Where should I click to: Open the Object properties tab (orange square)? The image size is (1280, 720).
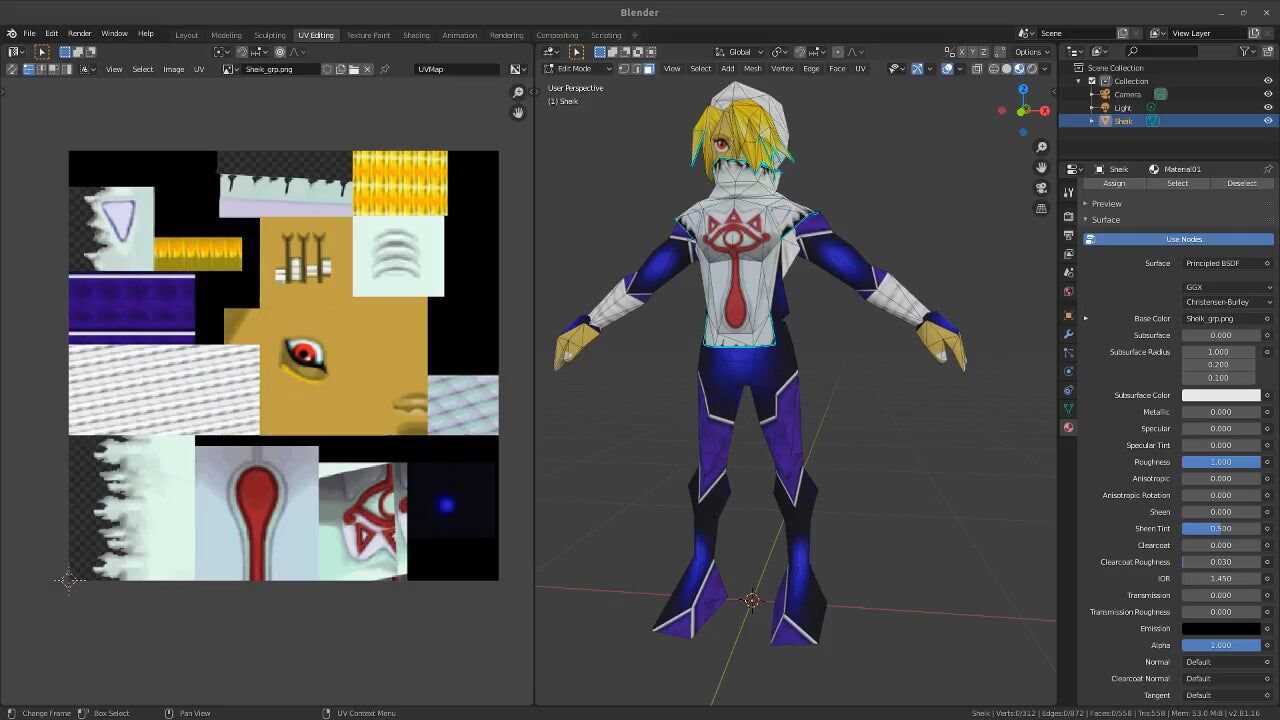click(1069, 315)
